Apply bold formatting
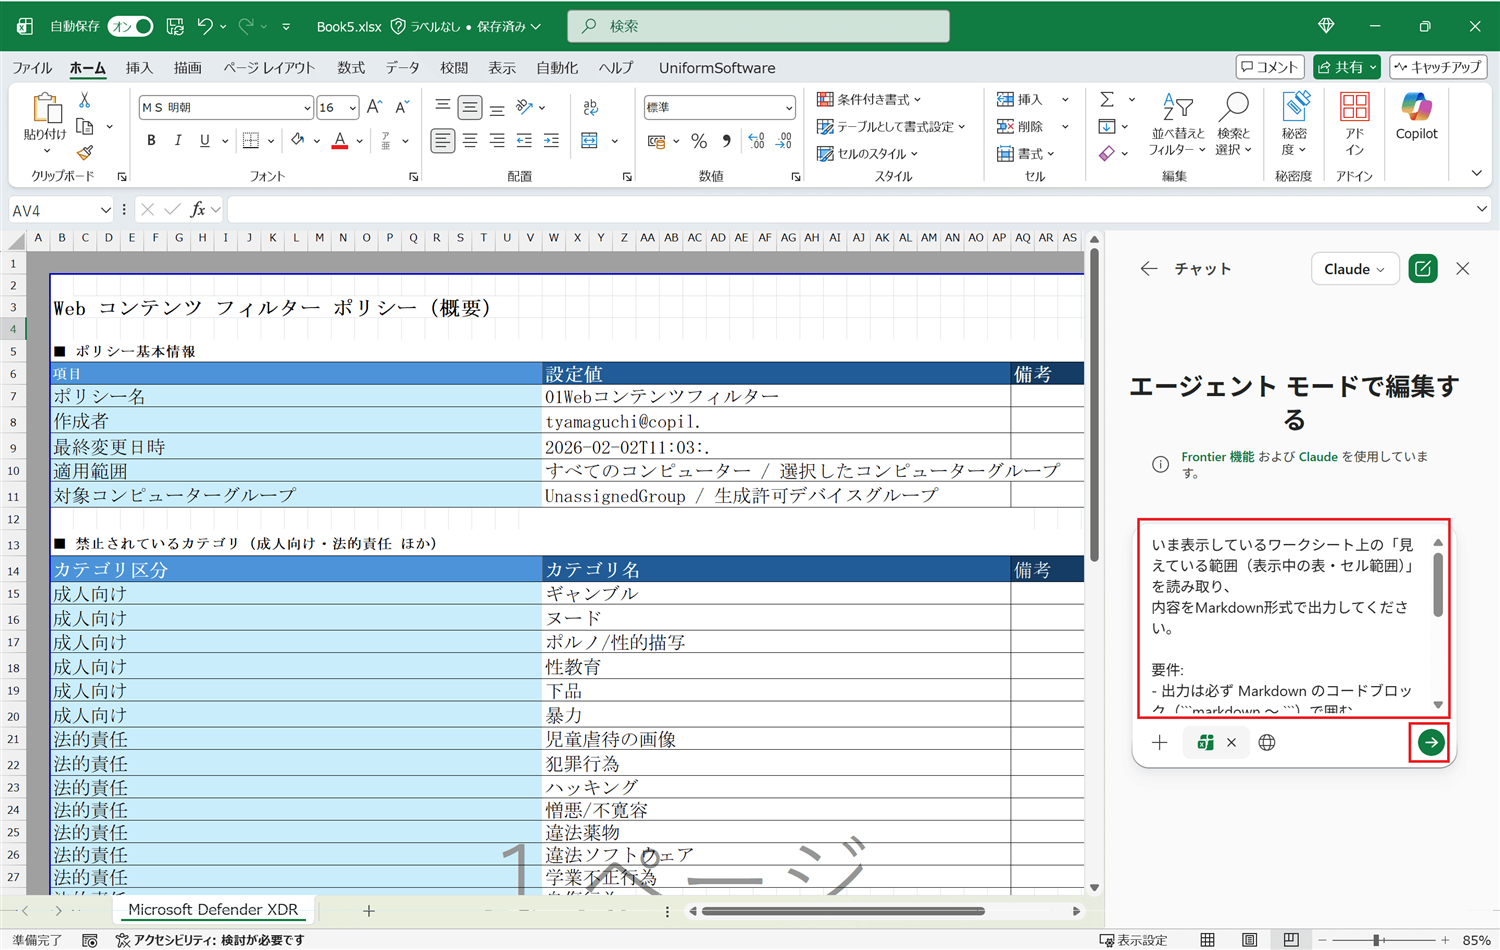Viewport: 1500px width, 950px height. click(x=151, y=141)
